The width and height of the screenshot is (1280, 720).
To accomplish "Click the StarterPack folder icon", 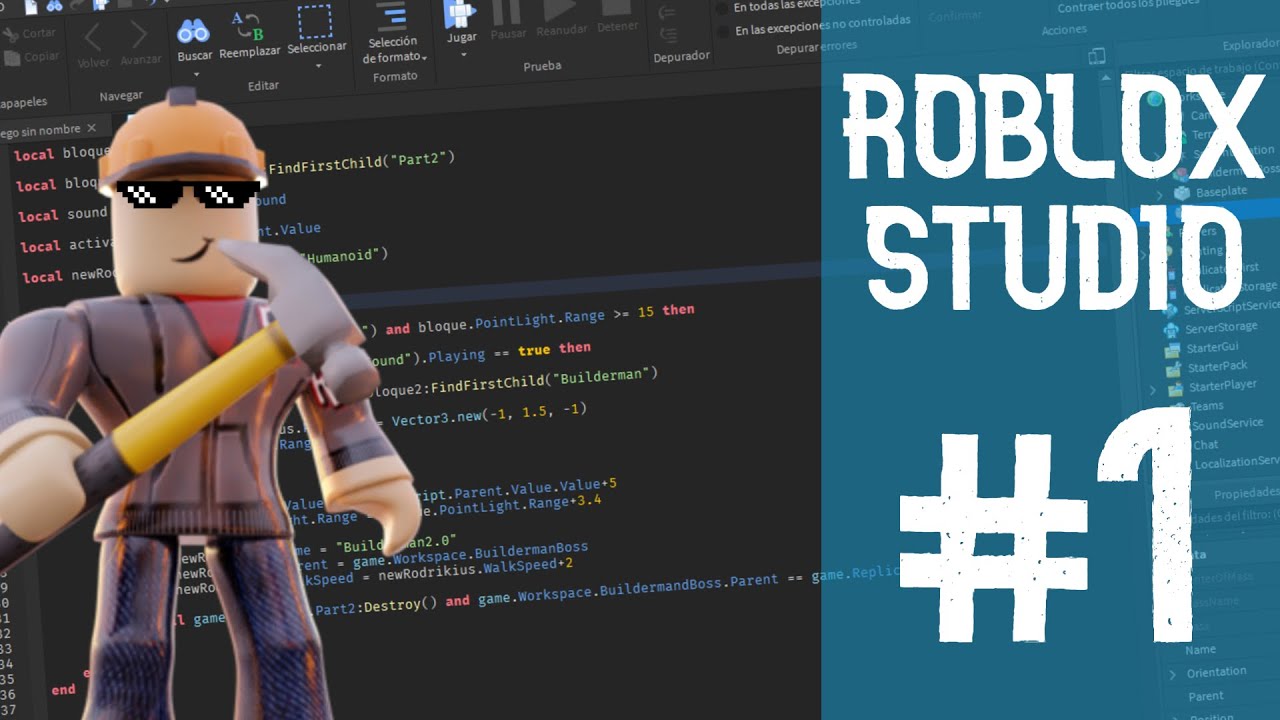I will tap(1174, 370).
